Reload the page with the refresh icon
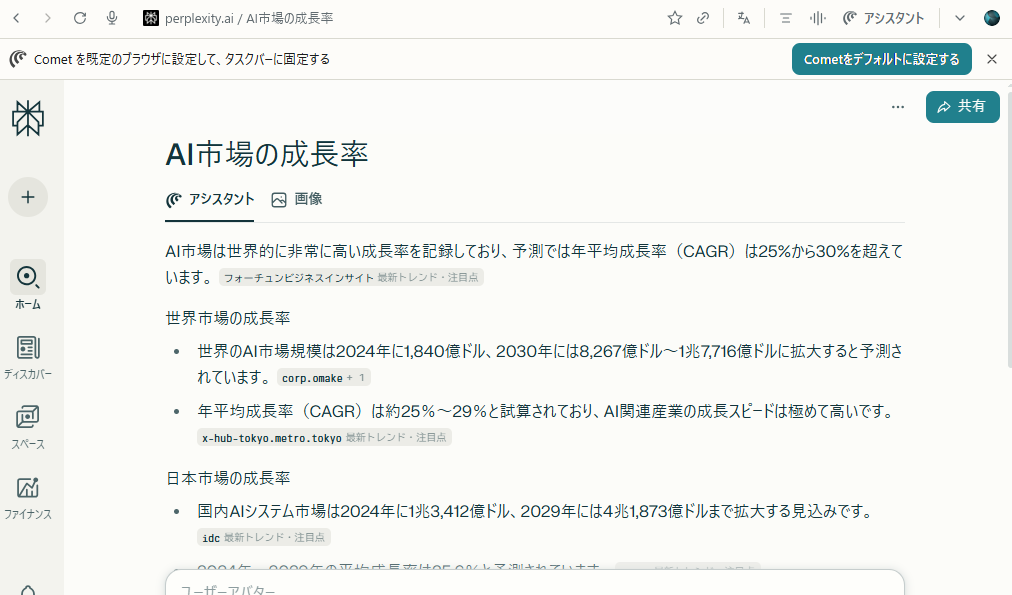This screenshot has width=1012, height=595. (x=81, y=18)
